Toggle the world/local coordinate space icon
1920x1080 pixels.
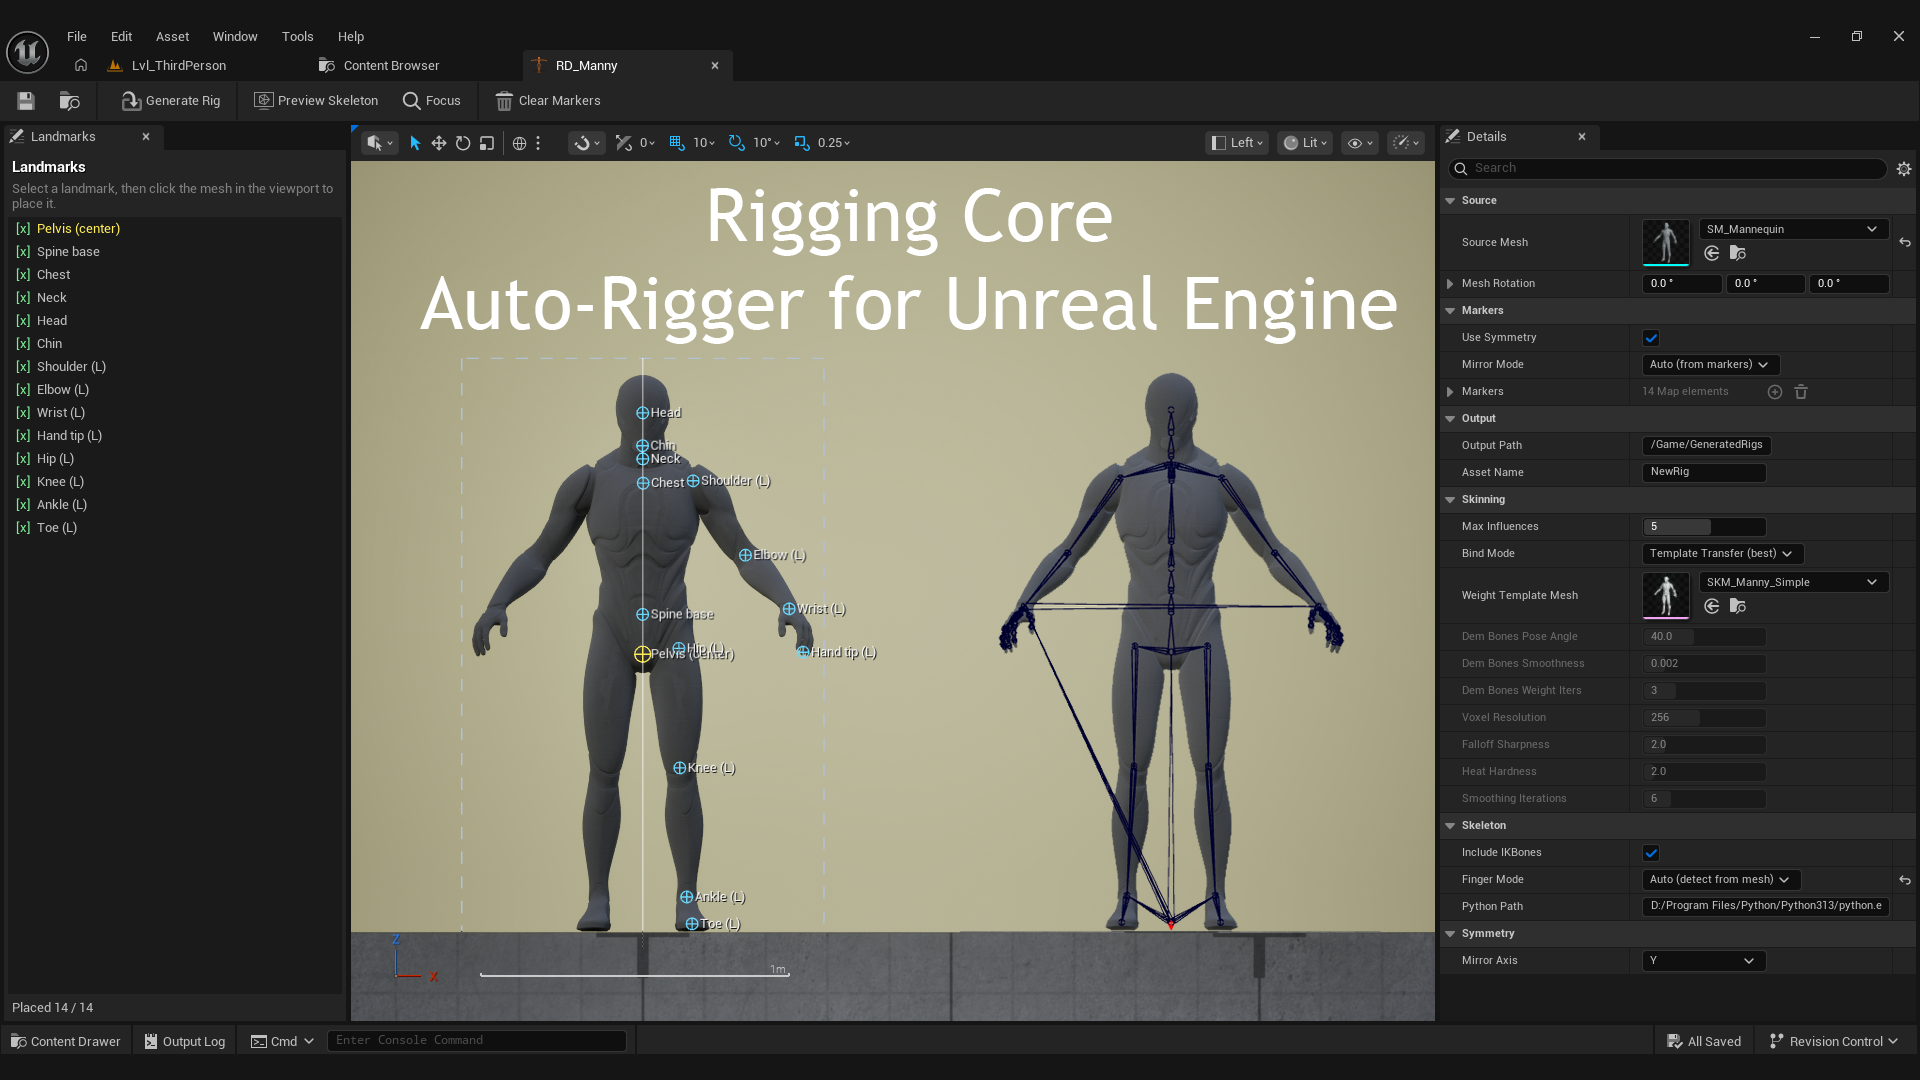519,143
